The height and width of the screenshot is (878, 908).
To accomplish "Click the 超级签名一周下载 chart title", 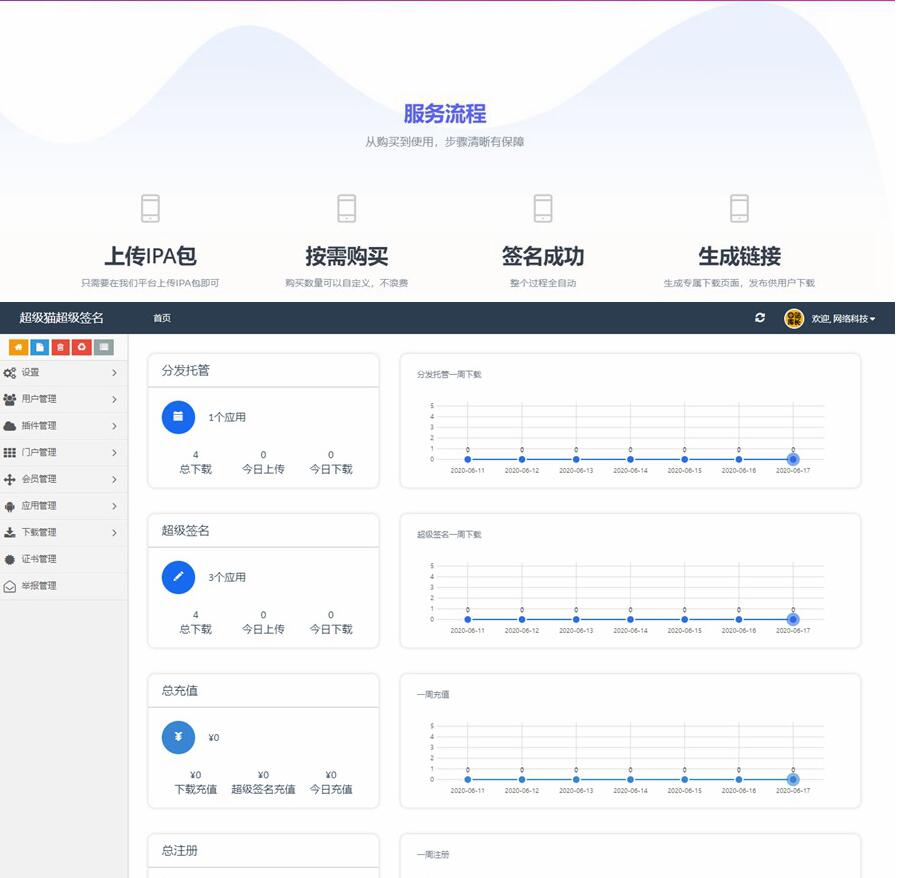I will click(x=449, y=535).
